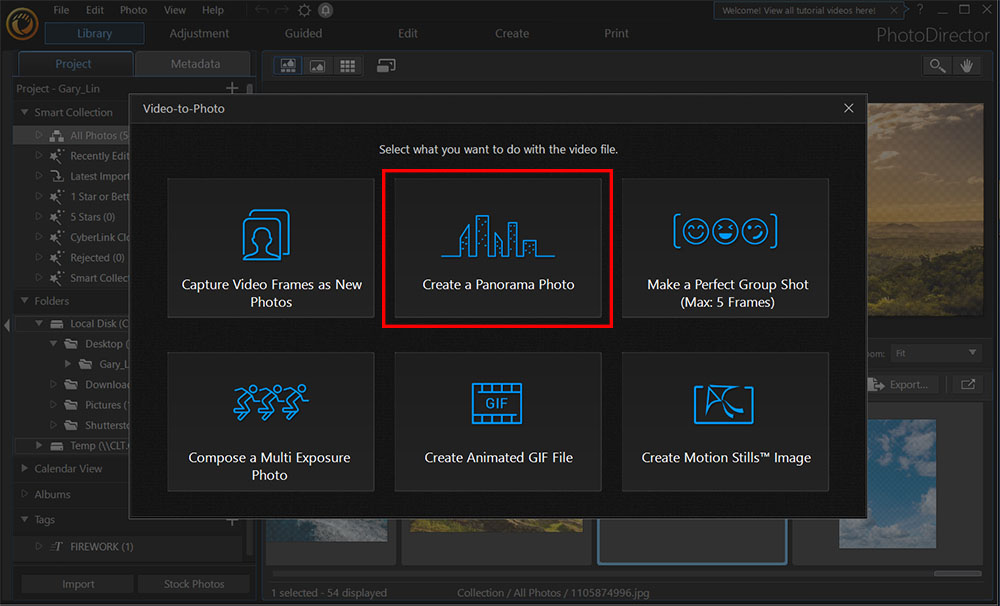Open Stock Photos
The width and height of the screenshot is (1000, 606).
click(193, 584)
